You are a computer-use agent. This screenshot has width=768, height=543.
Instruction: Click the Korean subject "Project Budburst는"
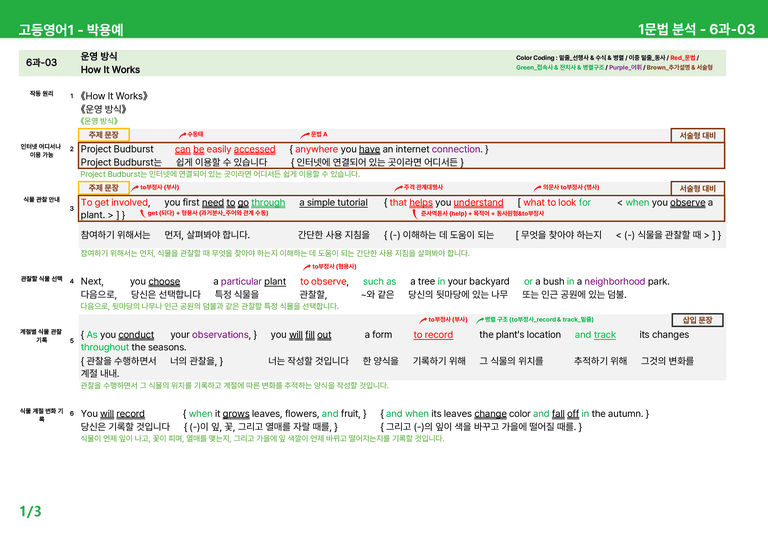pos(121,162)
